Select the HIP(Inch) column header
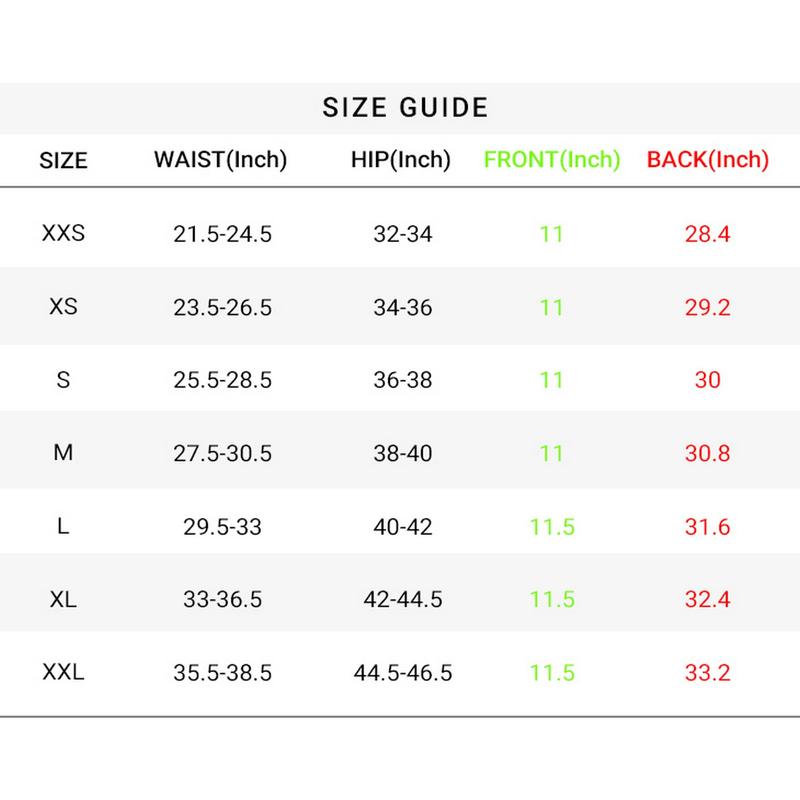The image size is (800, 800). point(401,159)
